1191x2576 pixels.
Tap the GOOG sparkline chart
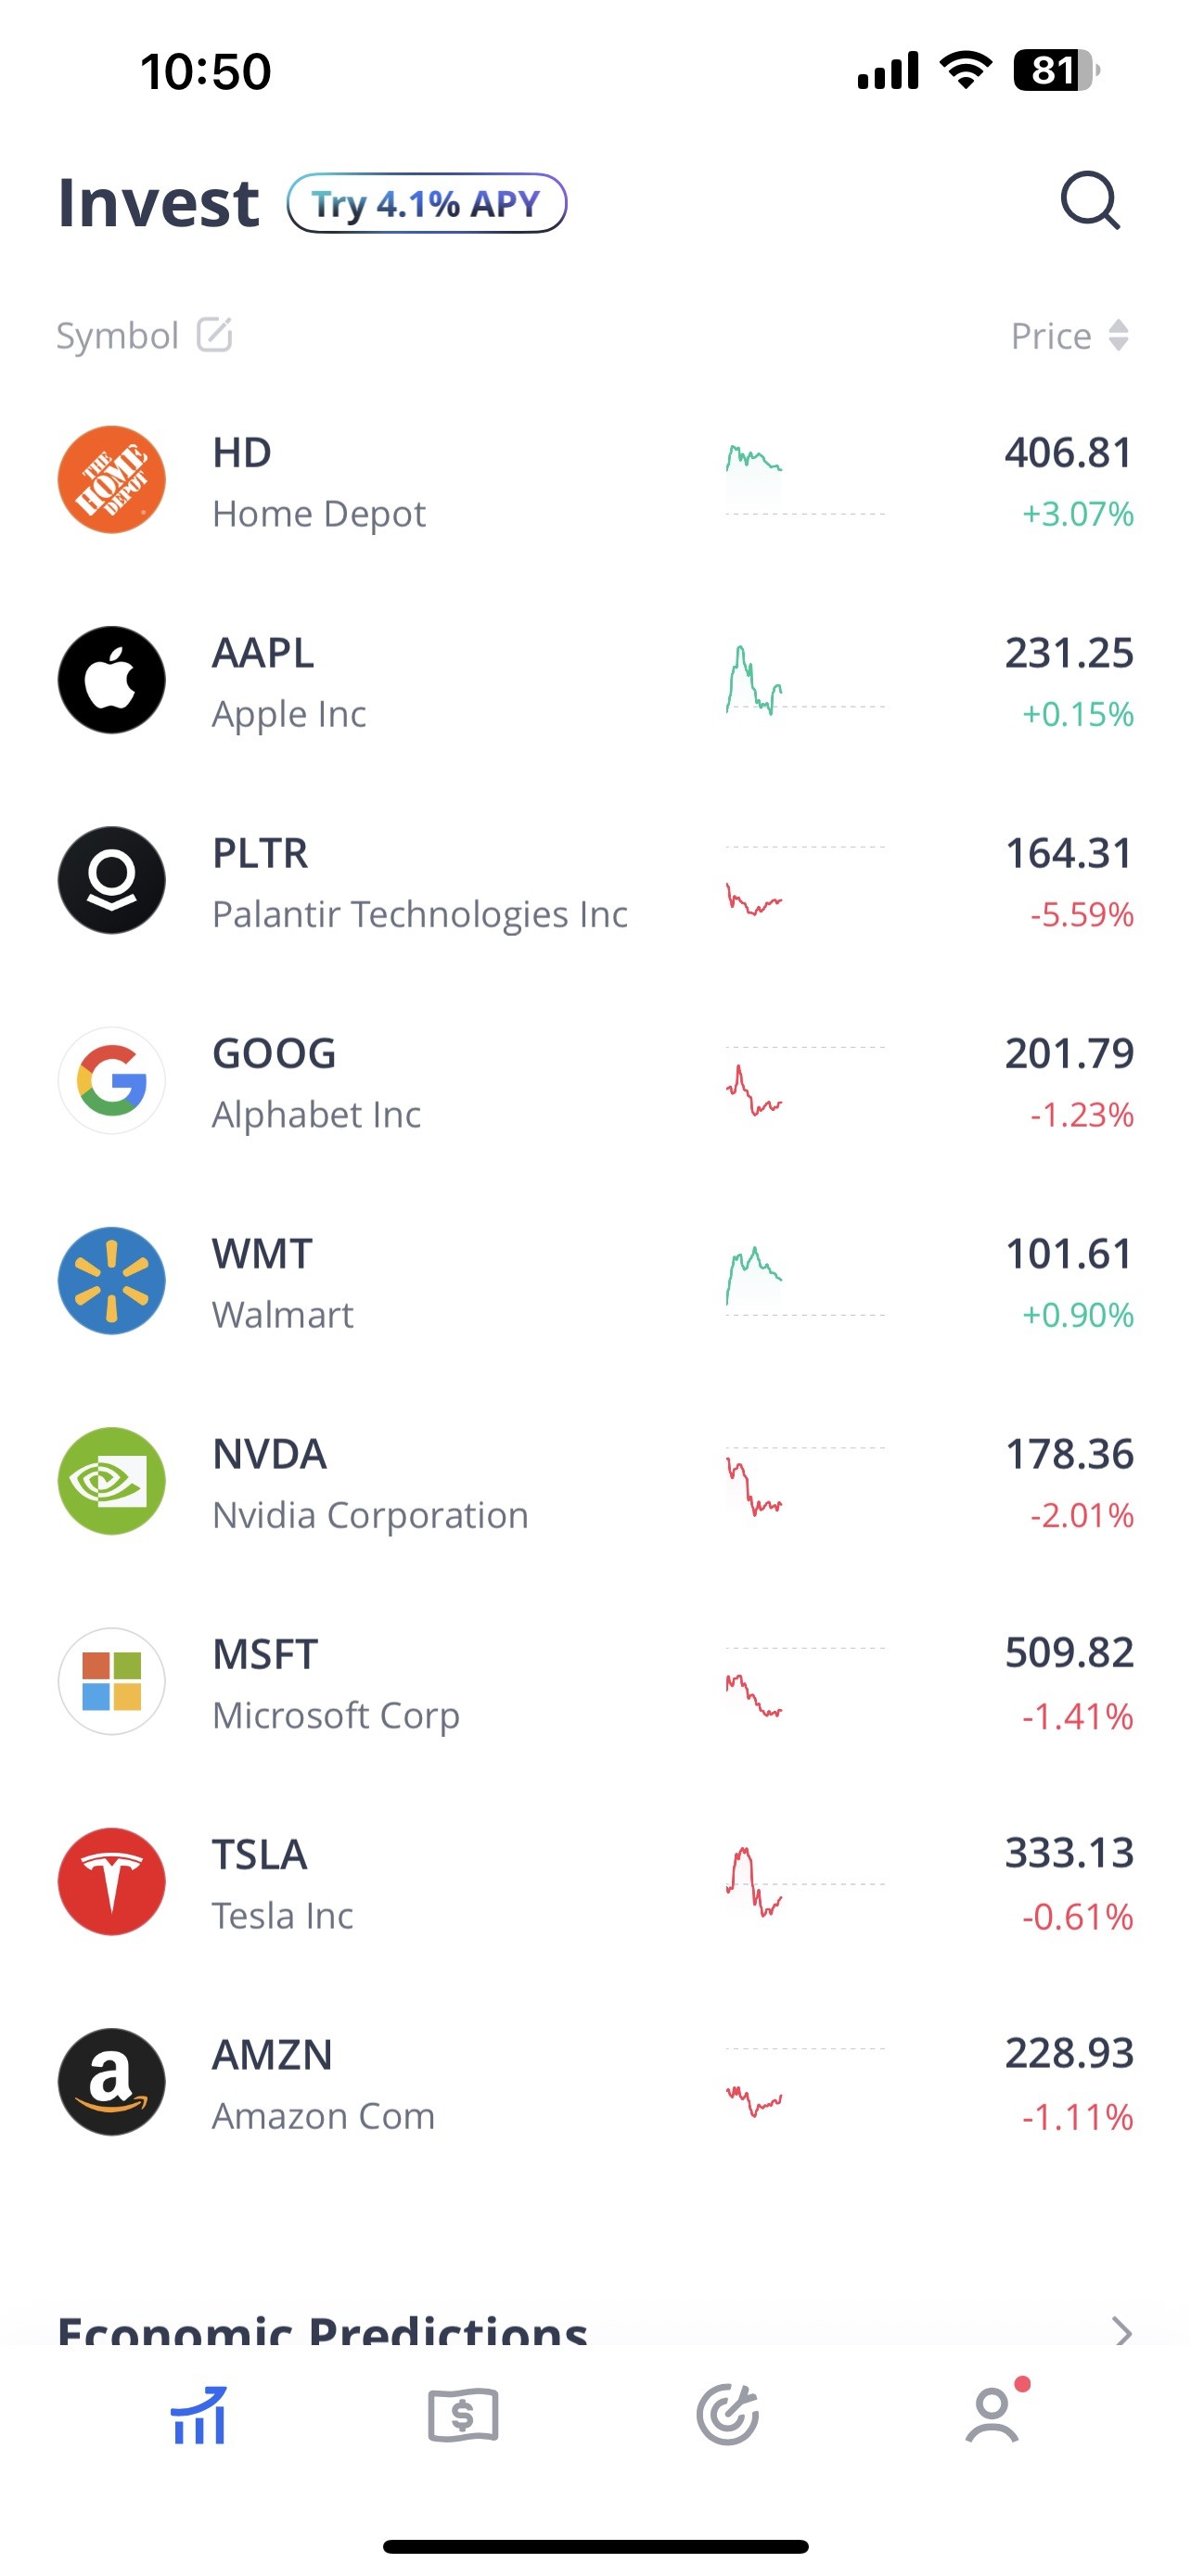pyautogui.click(x=756, y=1090)
